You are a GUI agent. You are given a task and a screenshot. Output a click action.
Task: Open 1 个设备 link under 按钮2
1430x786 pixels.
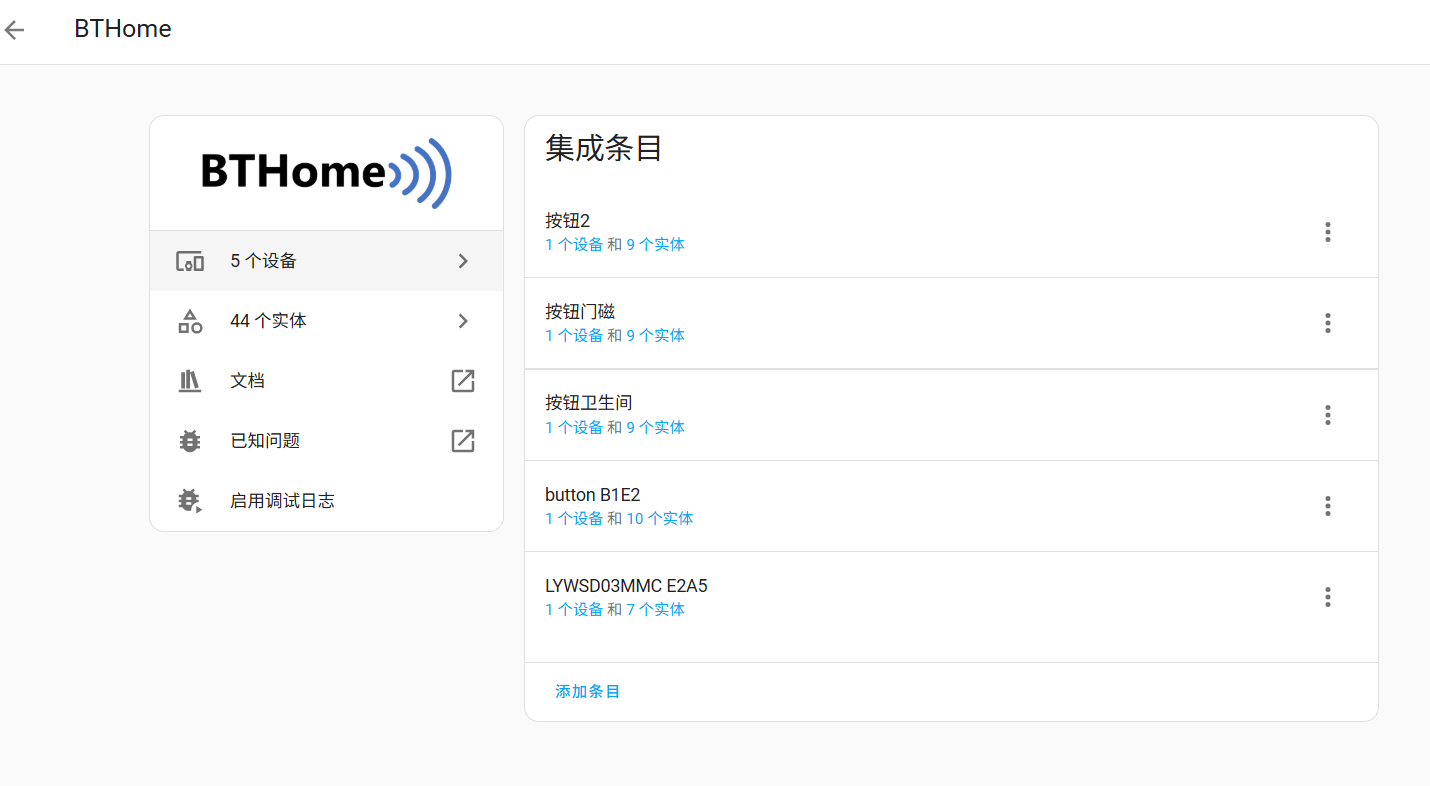574,244
